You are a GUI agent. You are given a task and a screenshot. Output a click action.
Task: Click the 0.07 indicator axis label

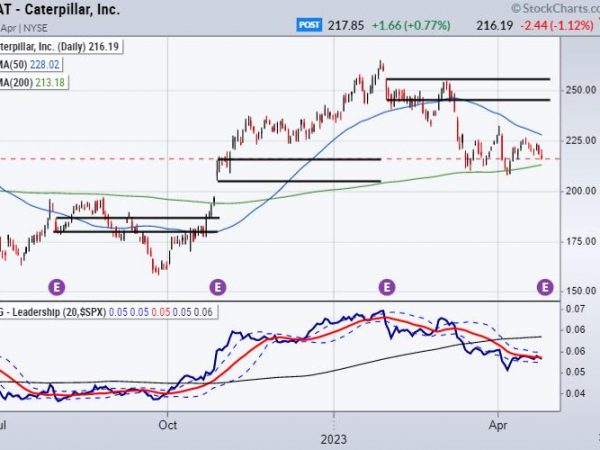tap(576, 308)
